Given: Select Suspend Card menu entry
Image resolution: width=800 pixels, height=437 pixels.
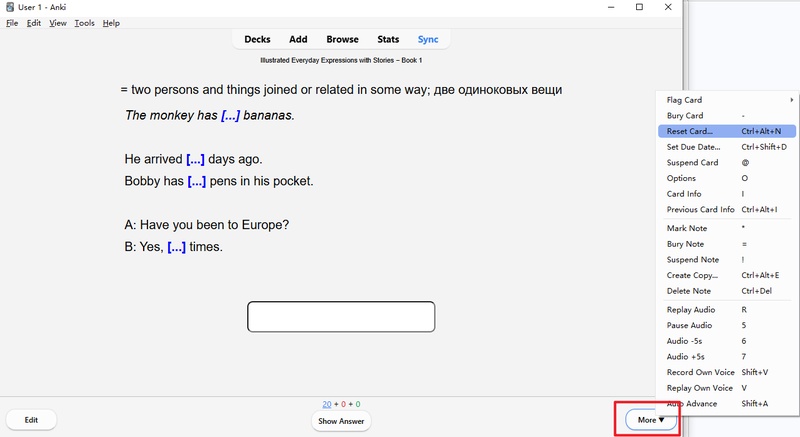Looking at the screenshot, I should [727, 163].
